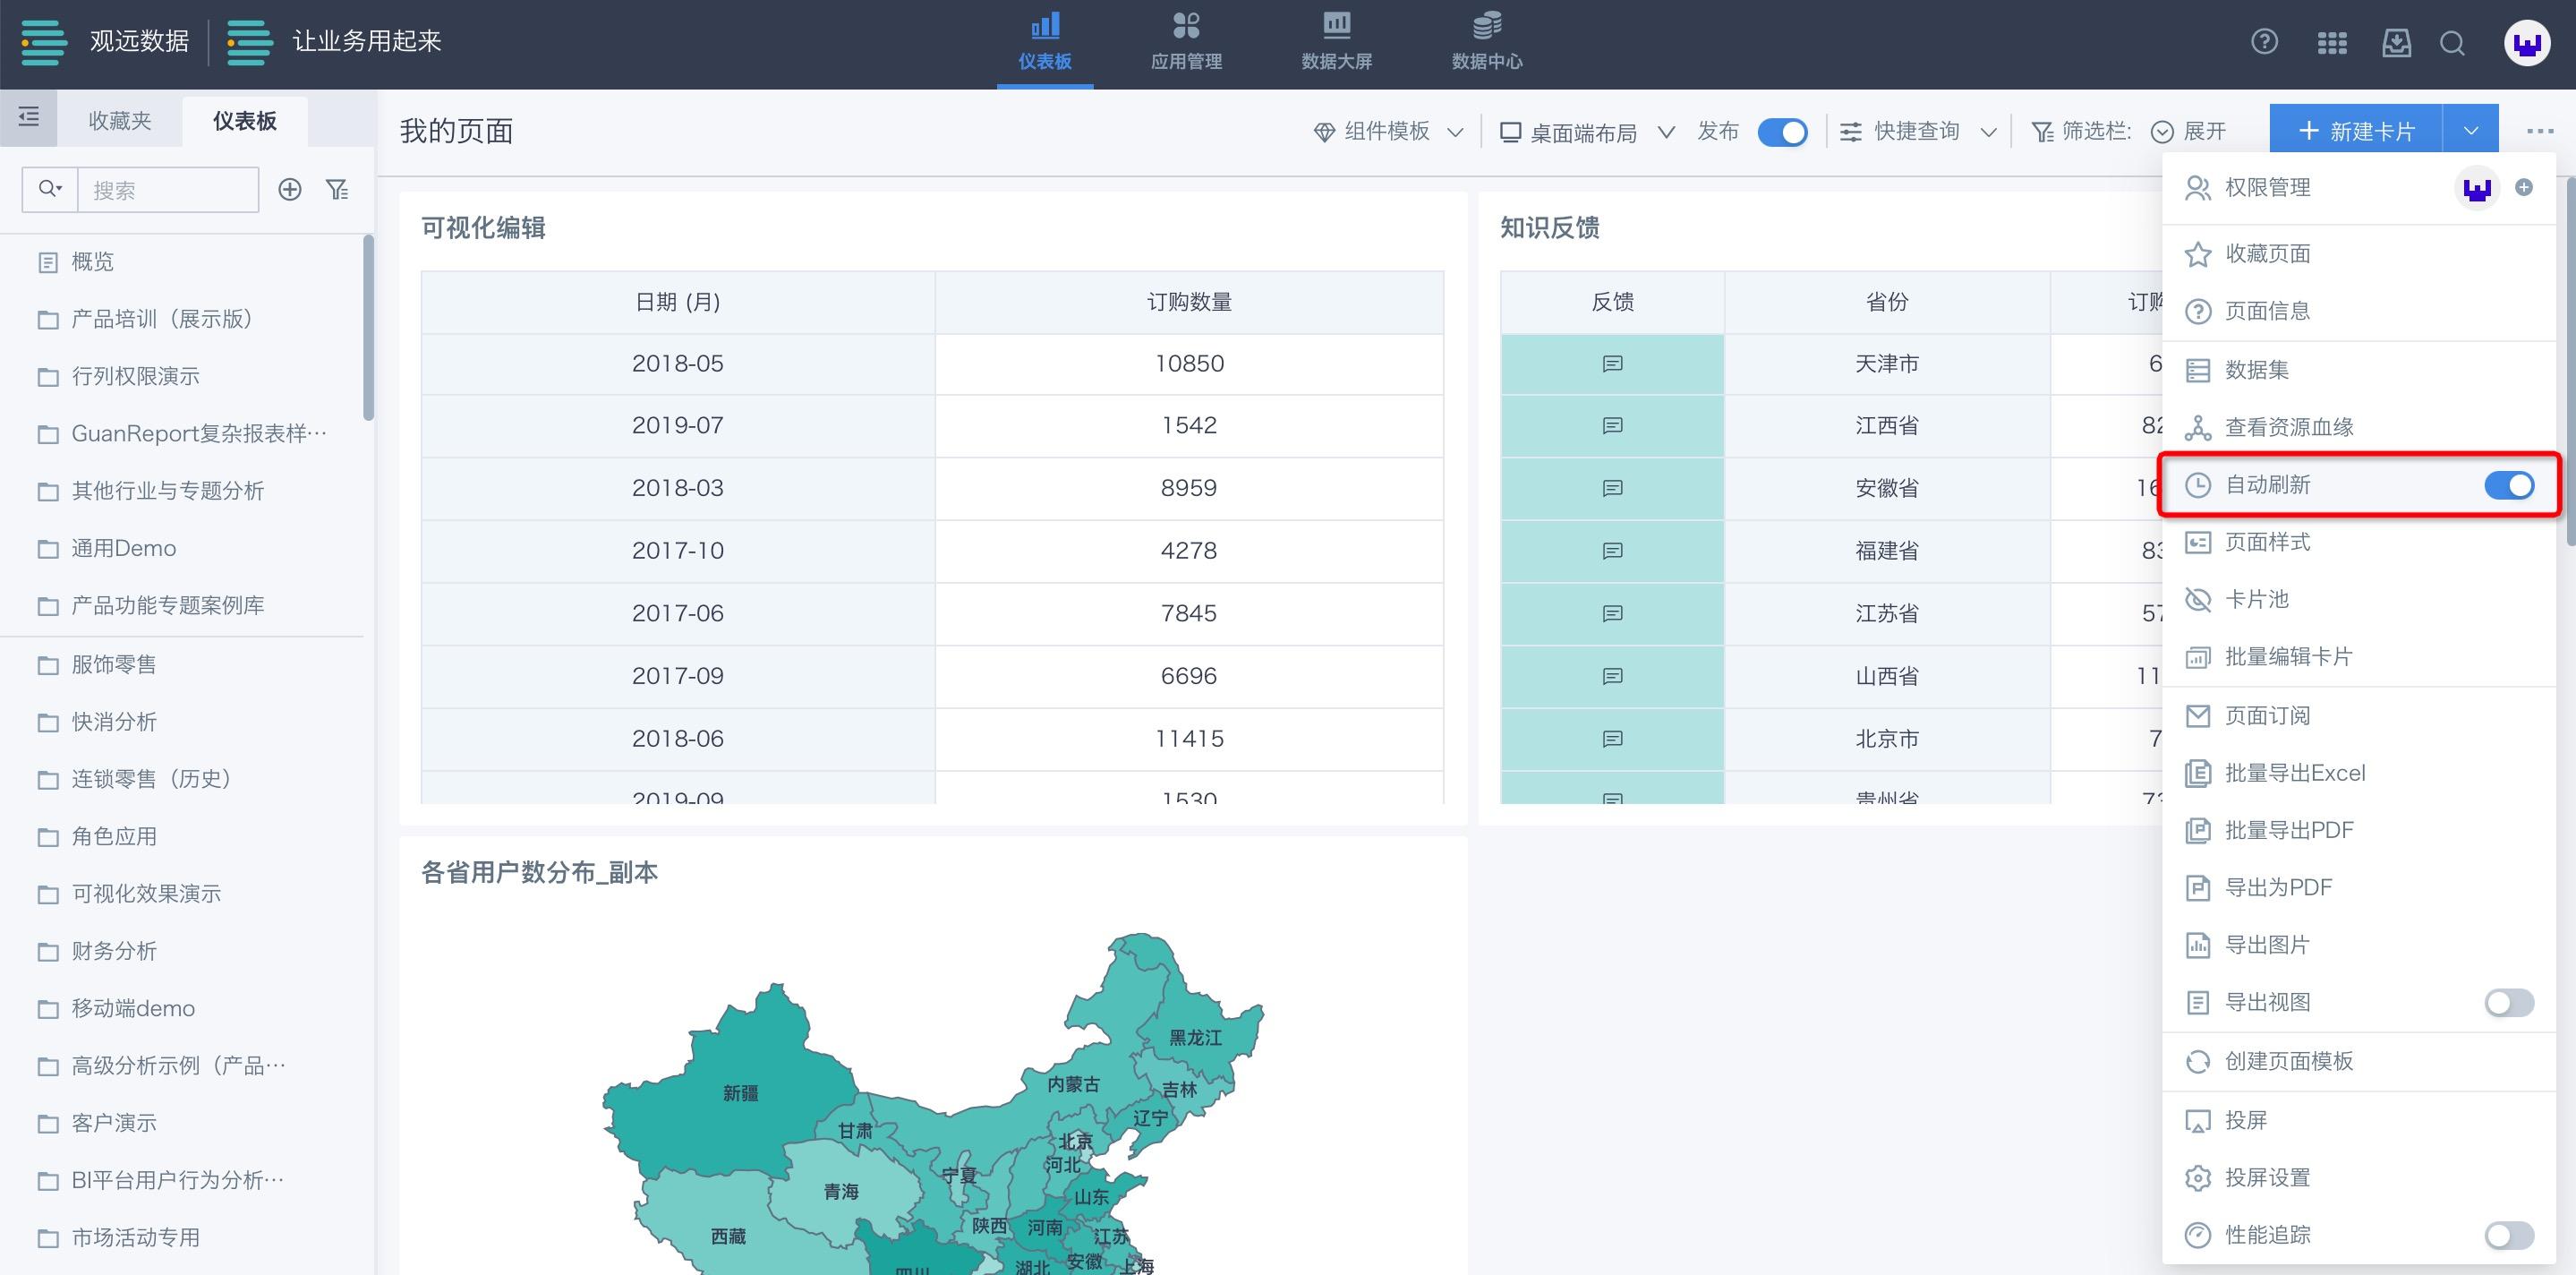Click the 订购数量 column header
Screen dimensions: 2576x1275
1189,302
